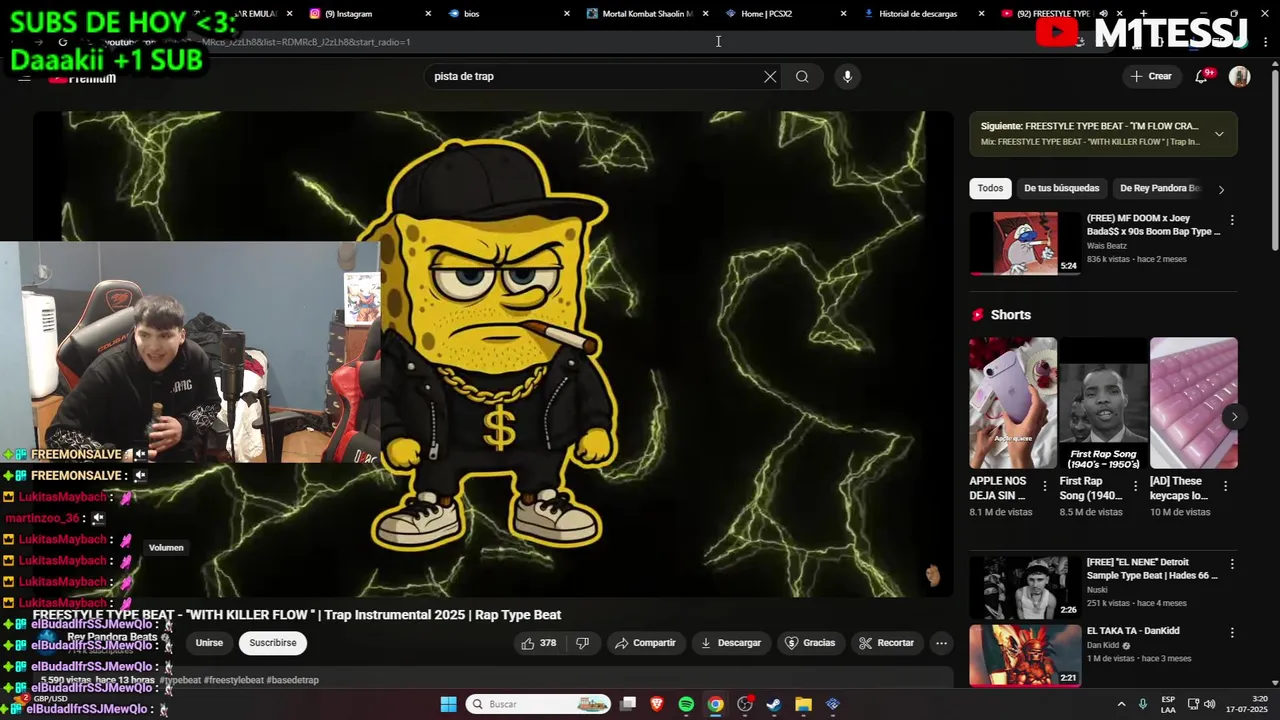Open ESP LAA language switcher
Screen dimensions: 1280x720
coord(1168,704)
